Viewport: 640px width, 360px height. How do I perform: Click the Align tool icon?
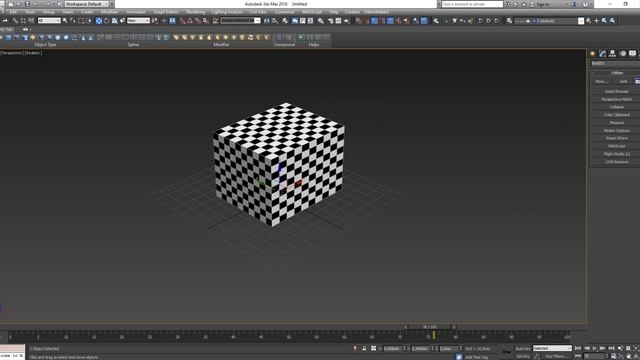tap(275, 20)
